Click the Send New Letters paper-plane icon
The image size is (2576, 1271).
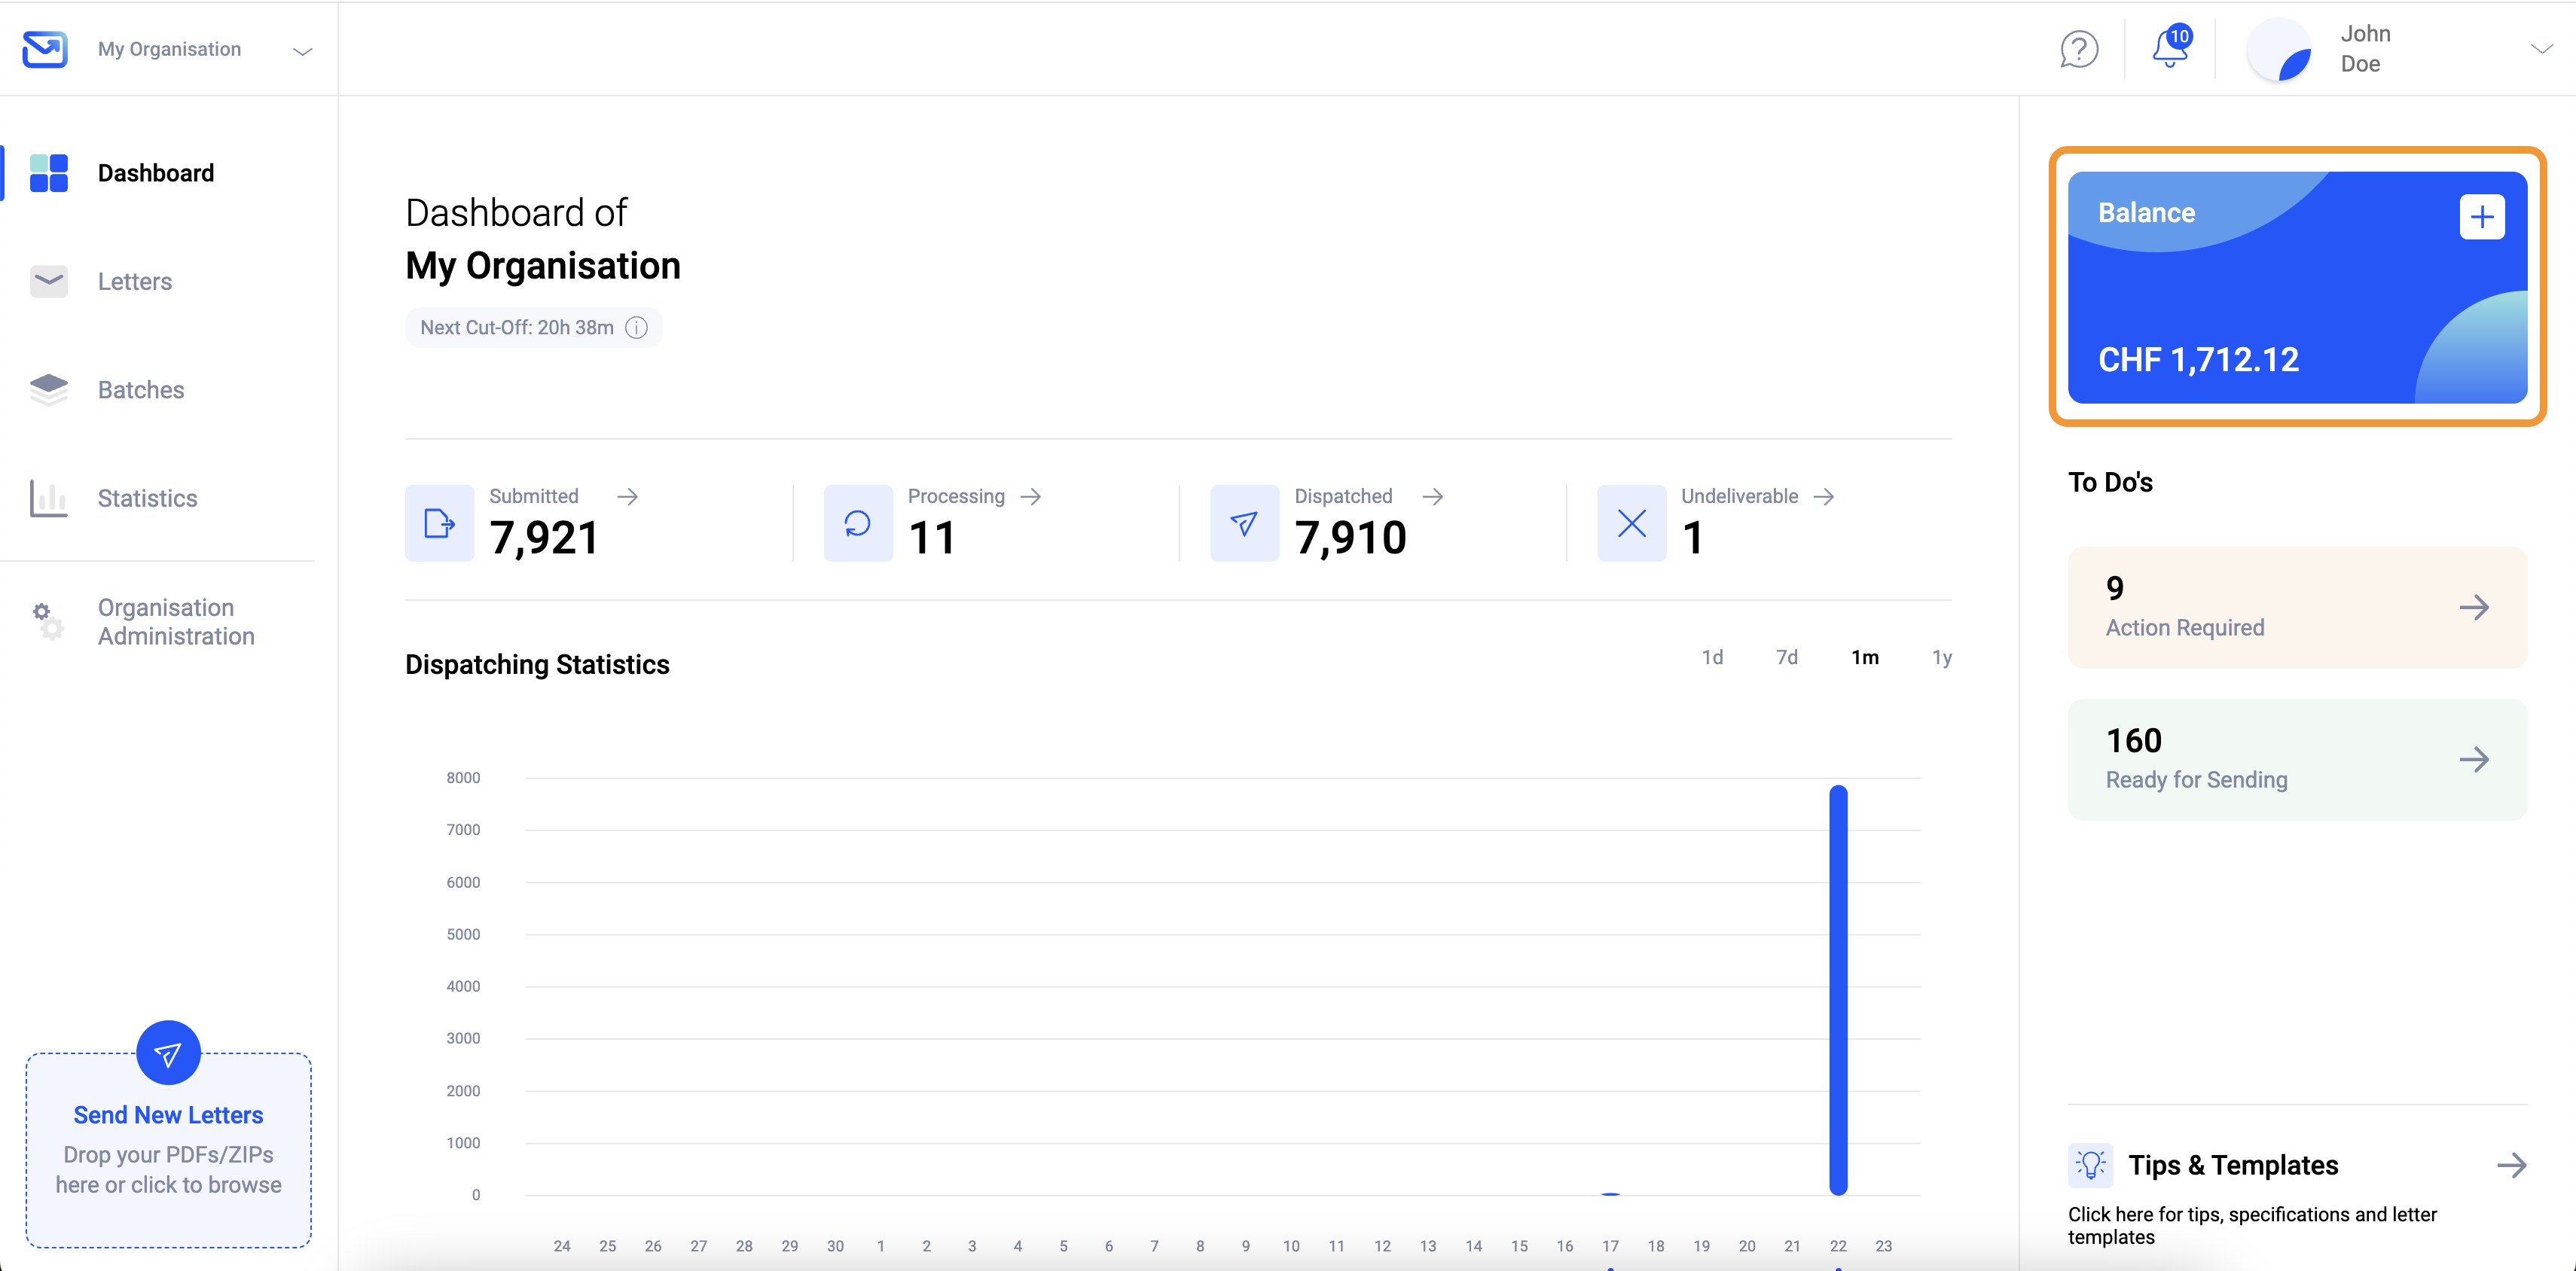(x=168, y=1052)
